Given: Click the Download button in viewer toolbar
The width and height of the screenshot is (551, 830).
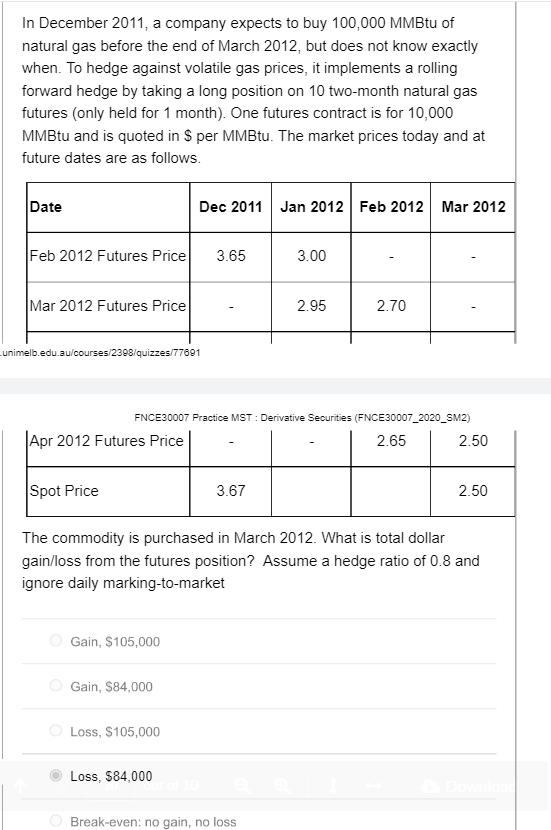Looking at the screenshot, I should (x=468, y=786).
